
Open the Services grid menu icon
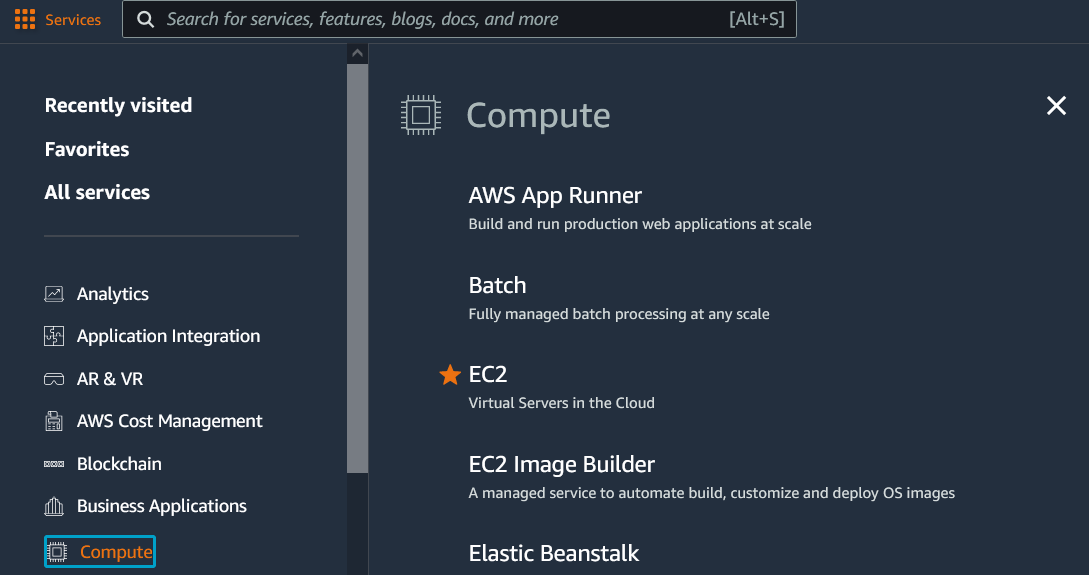tap(25, 19)
